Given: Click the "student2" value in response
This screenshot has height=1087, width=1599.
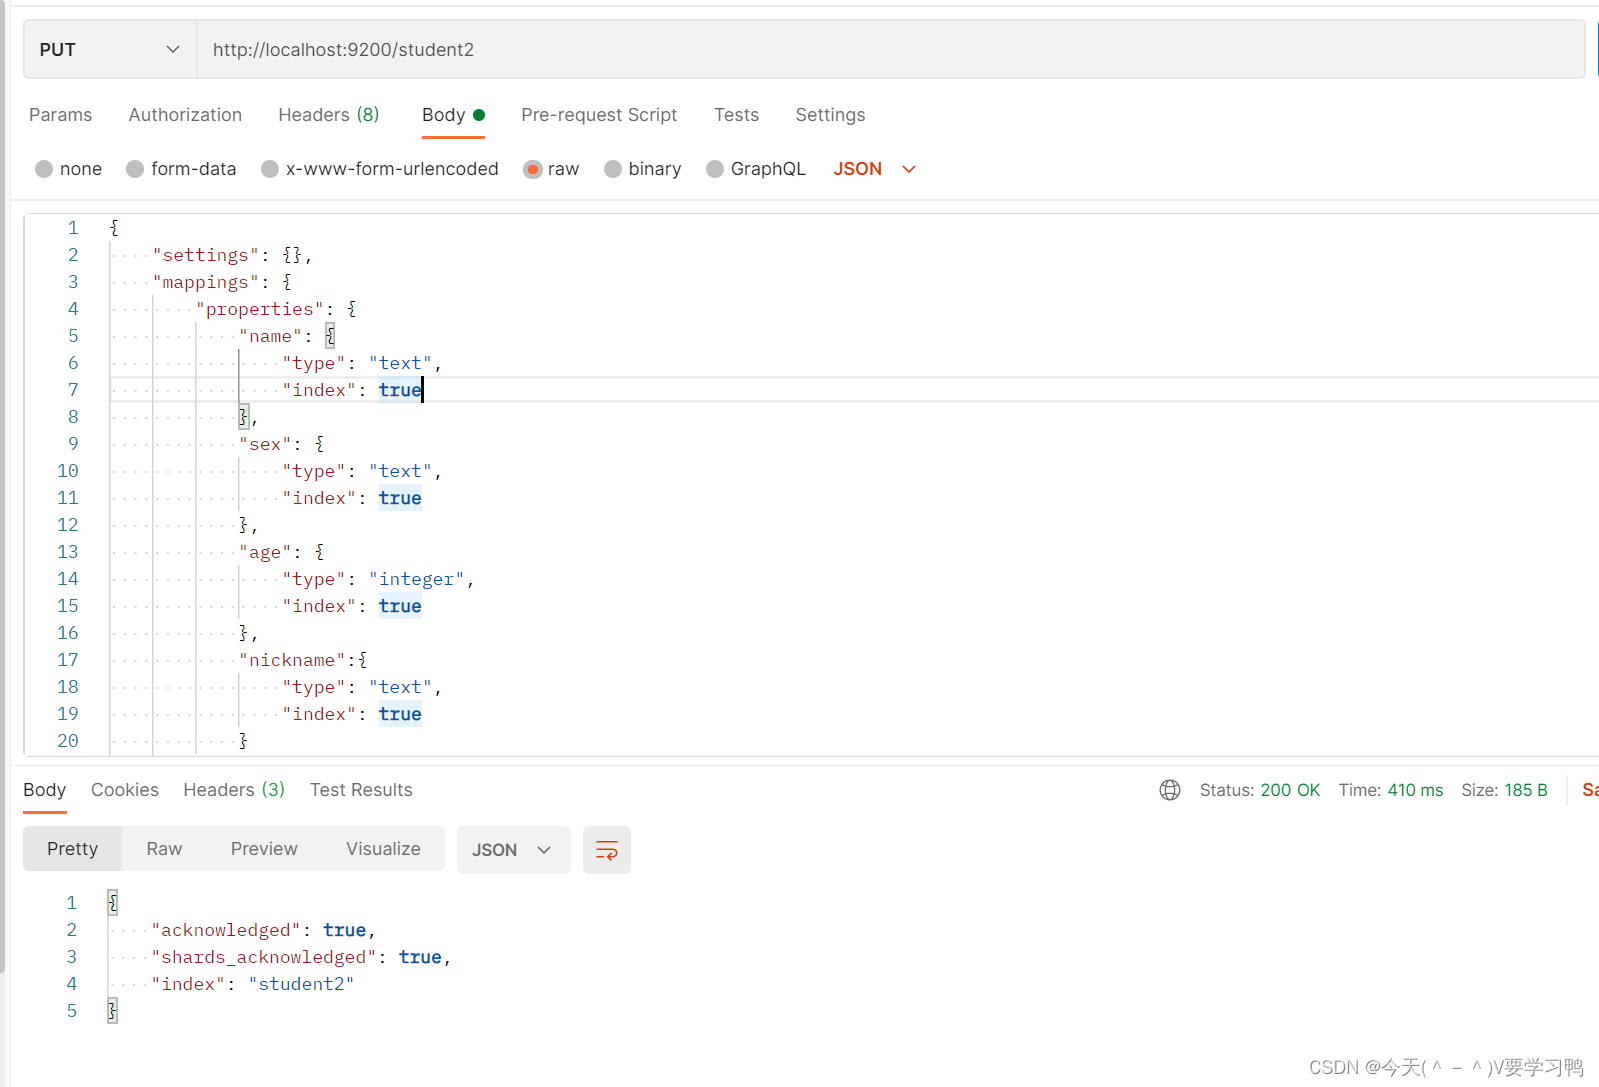Looking at the screenshot, I should (x=301, y=984).
